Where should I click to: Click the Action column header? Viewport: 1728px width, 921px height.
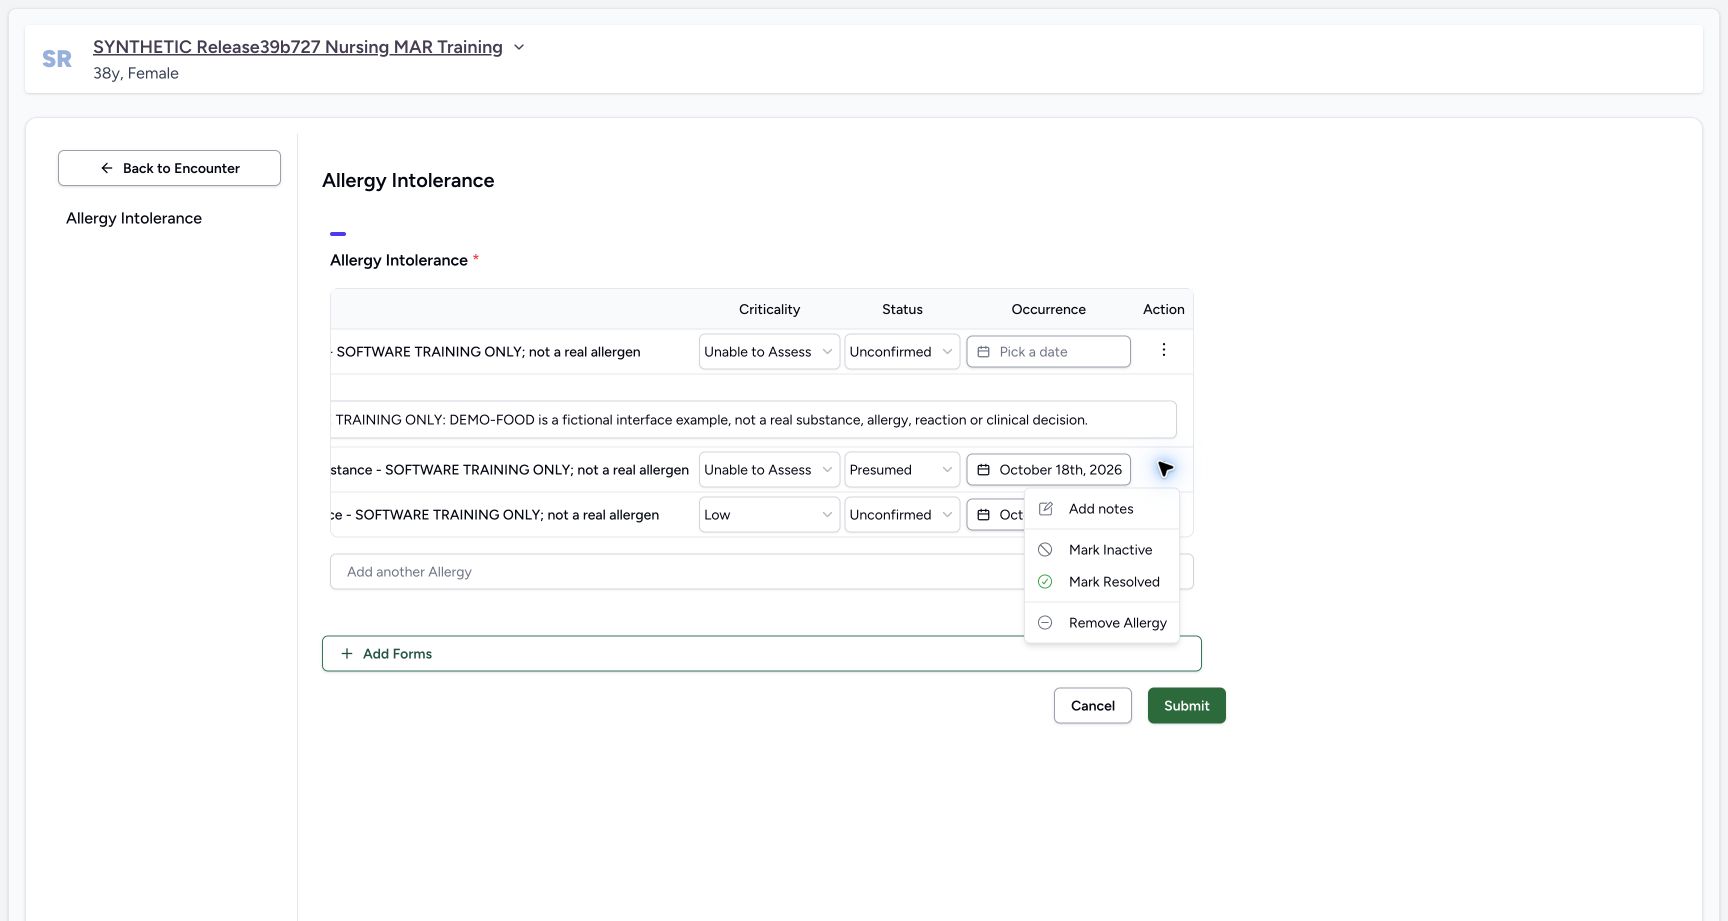click(1163, 309)
